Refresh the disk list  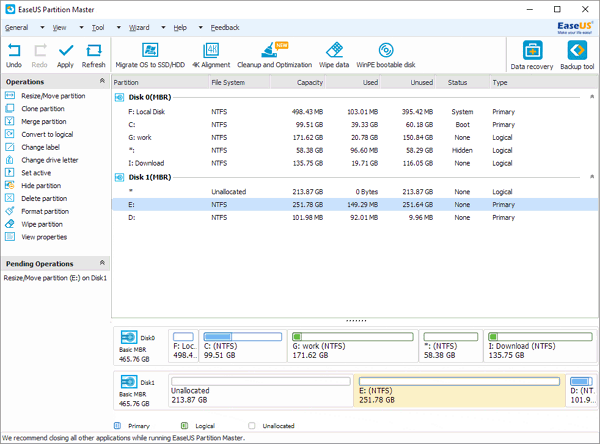click(x=93, y=55)
